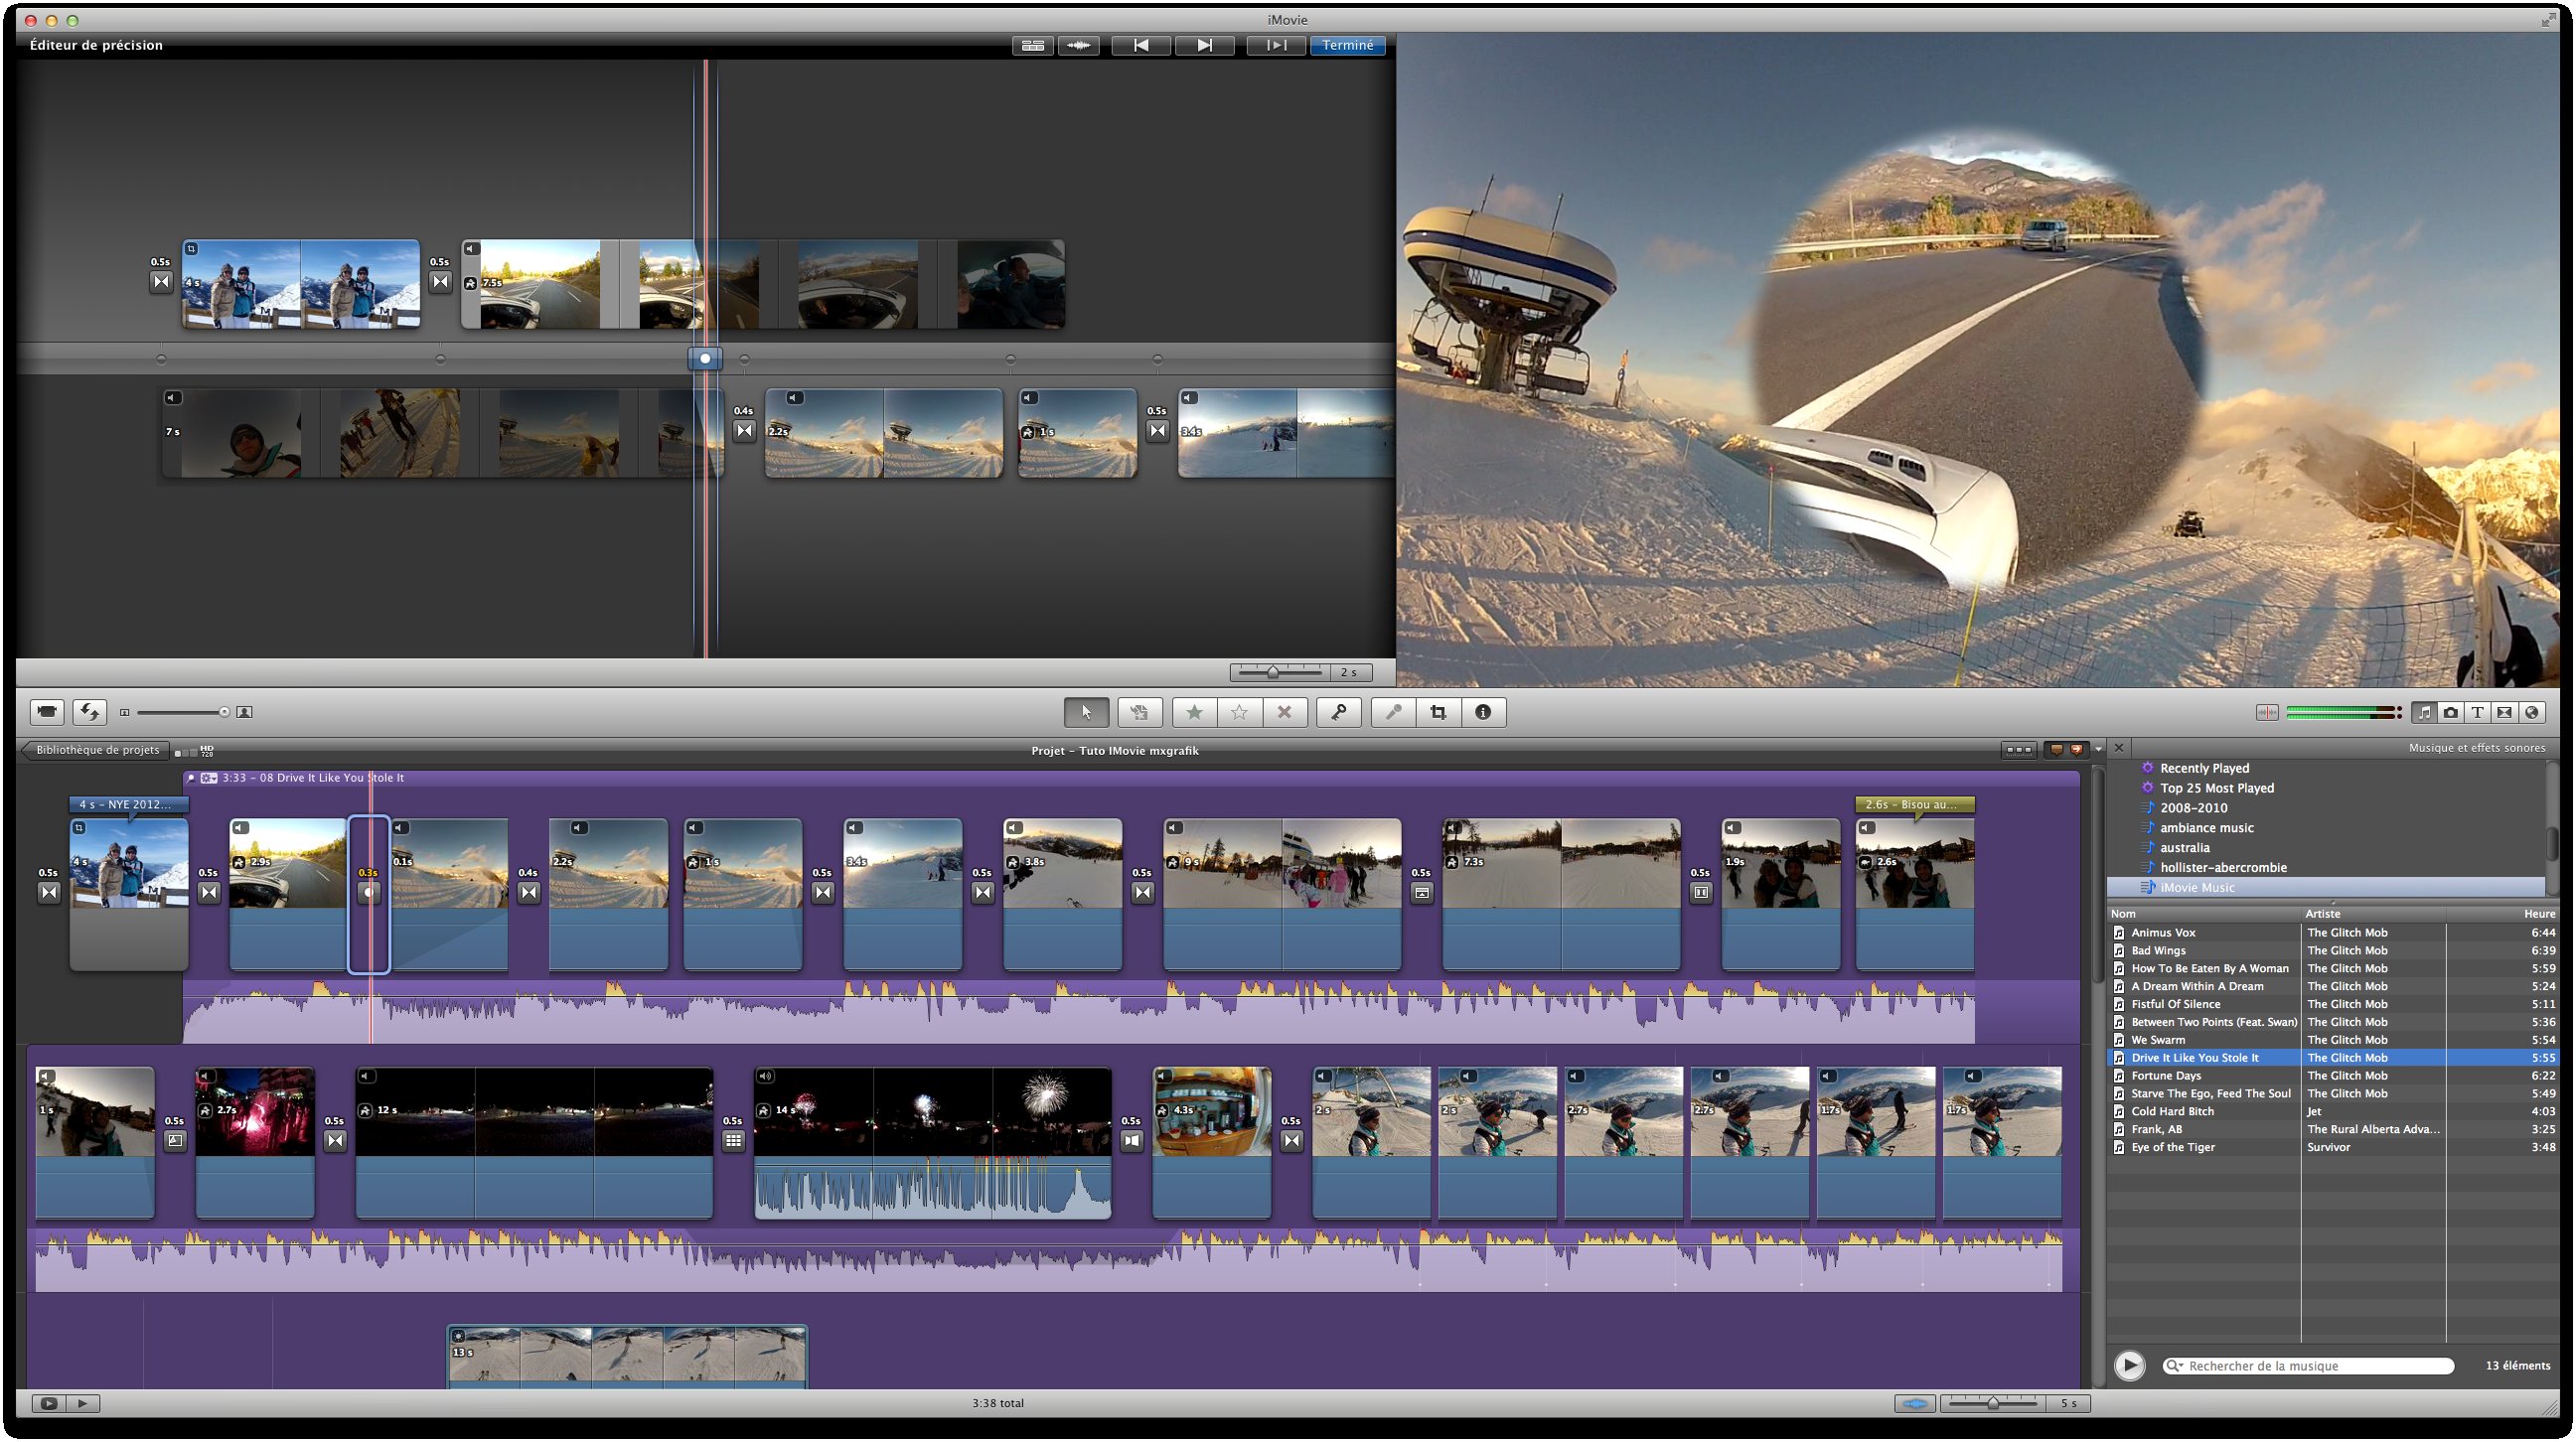2576x1442 pixels.
Task: Open the clip info inspector
Action: point(1483,712)
